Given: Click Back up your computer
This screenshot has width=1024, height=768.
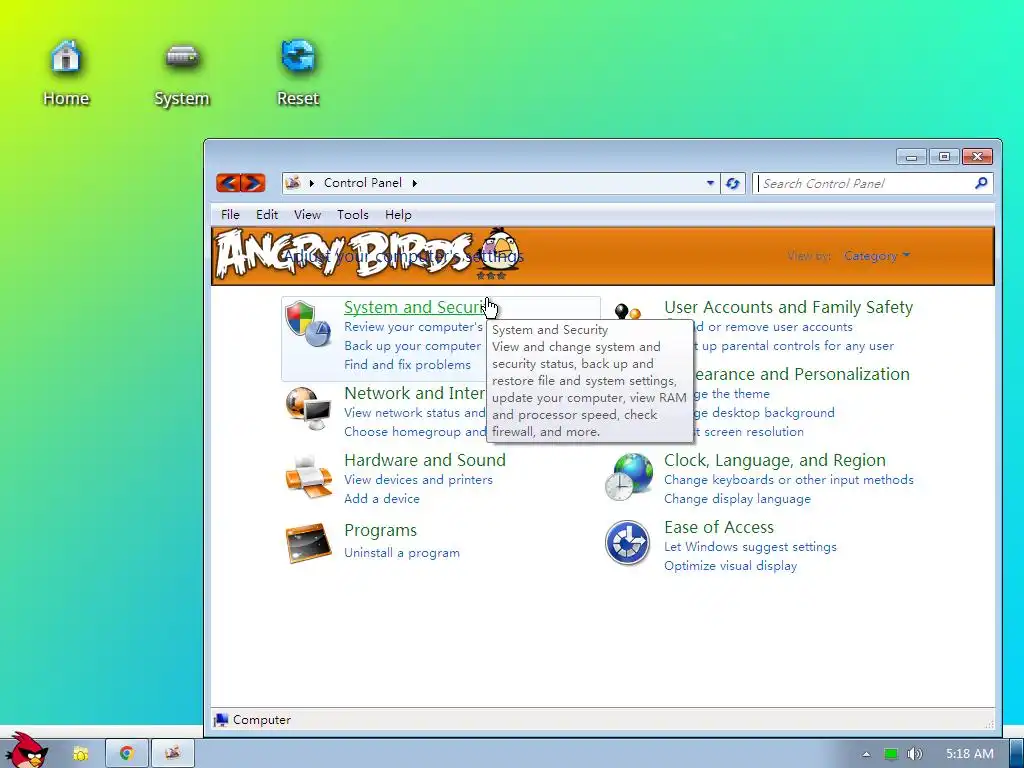Looking at the screenshot, I should pos(412,346).
